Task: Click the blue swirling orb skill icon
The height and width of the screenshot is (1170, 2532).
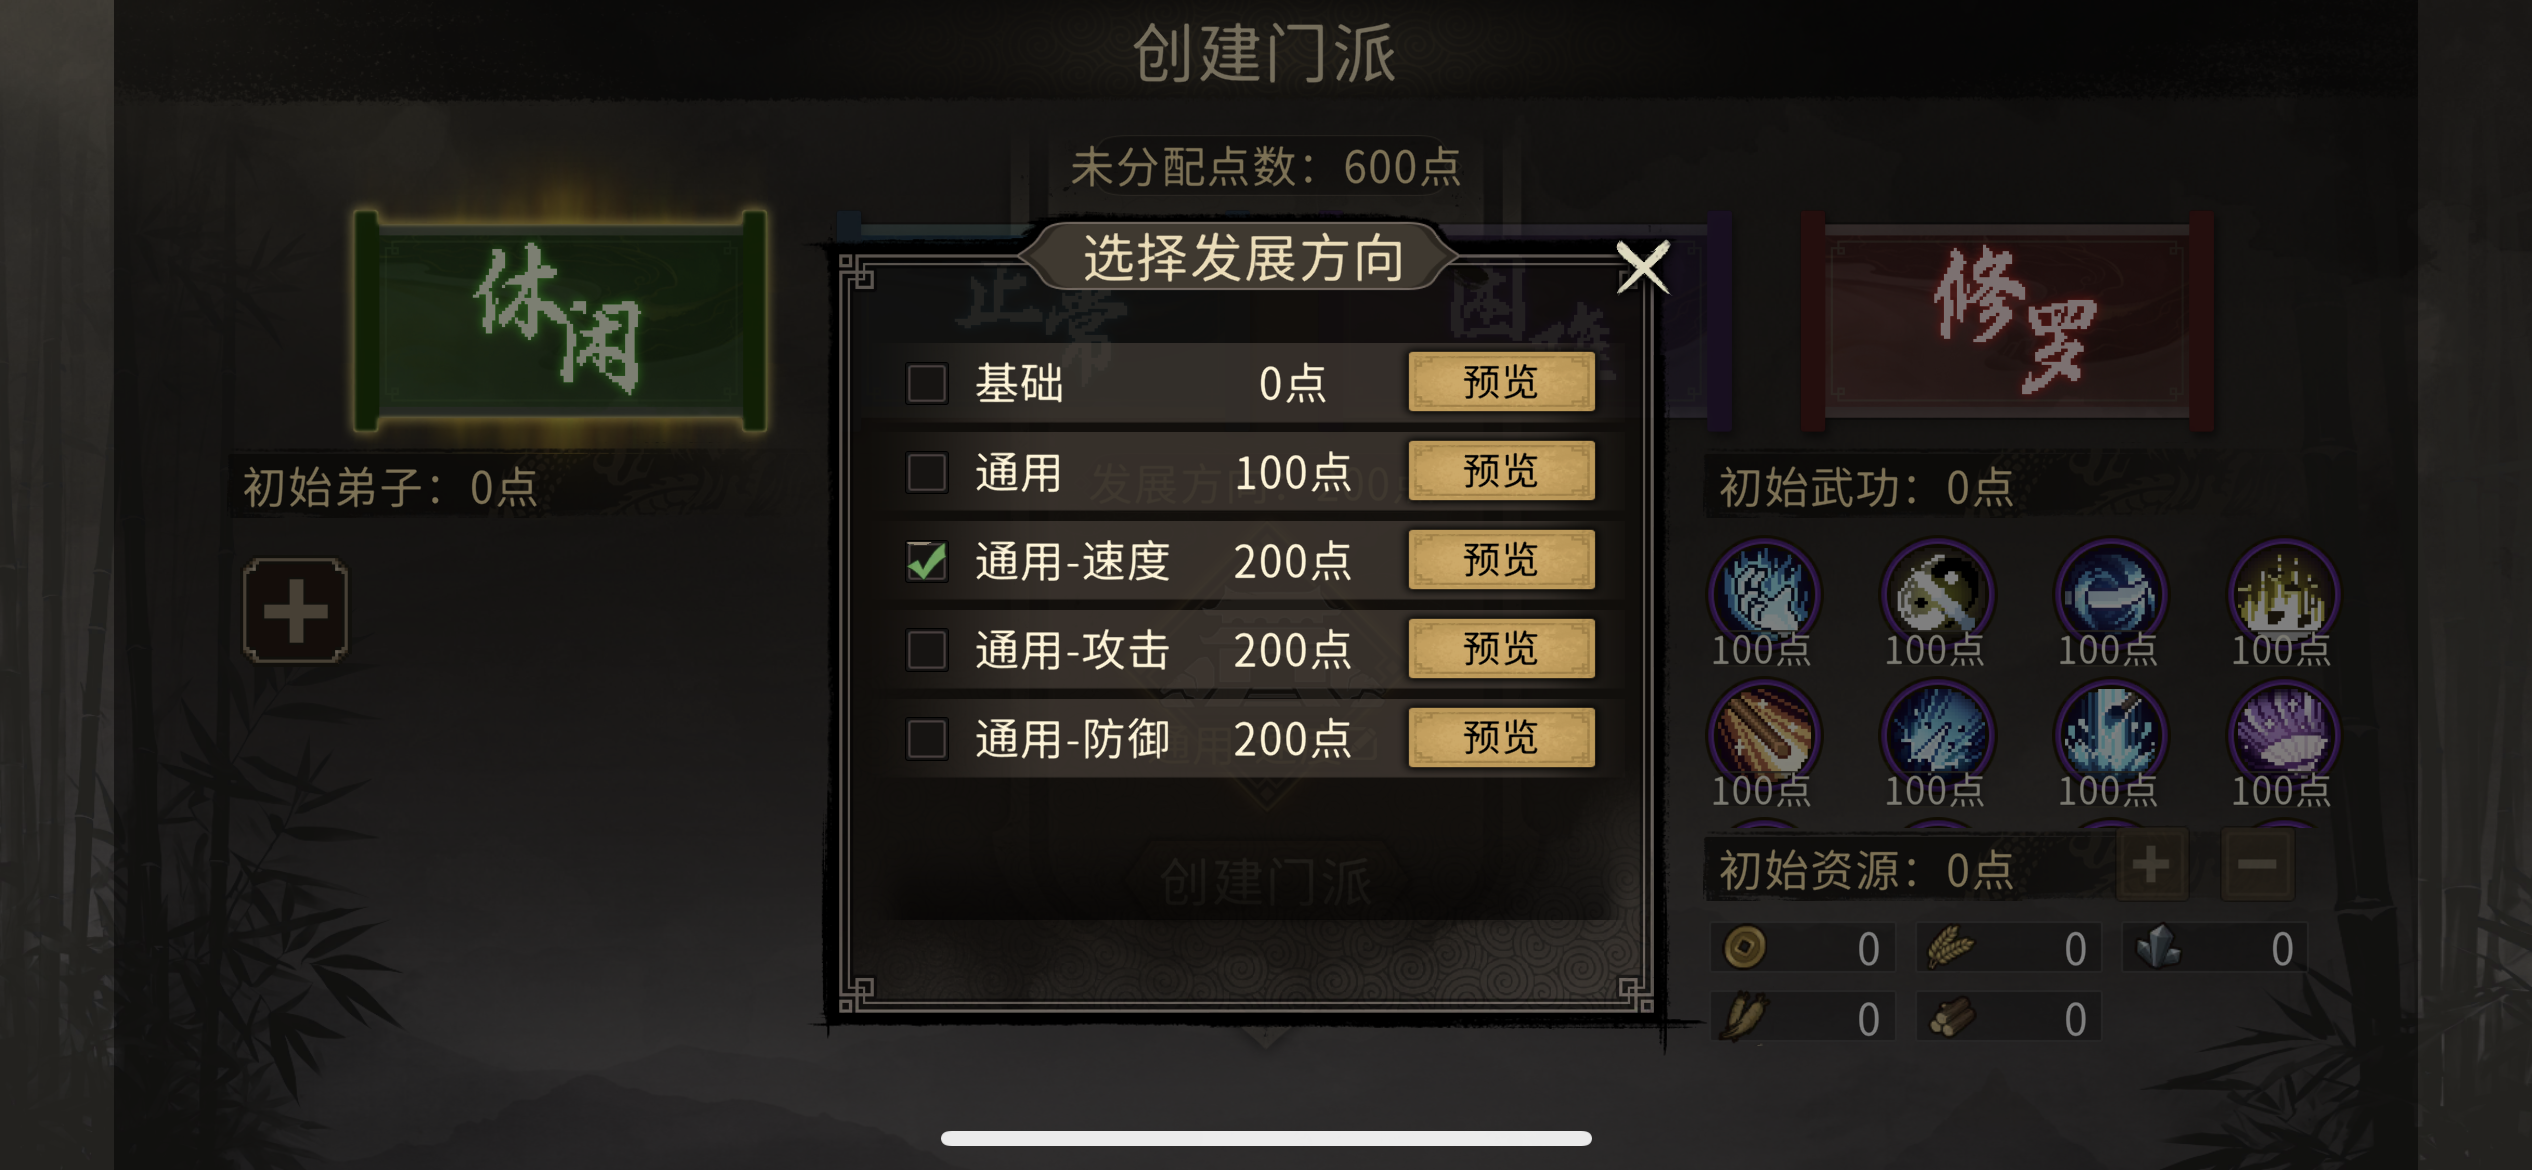Action: 2110,592
